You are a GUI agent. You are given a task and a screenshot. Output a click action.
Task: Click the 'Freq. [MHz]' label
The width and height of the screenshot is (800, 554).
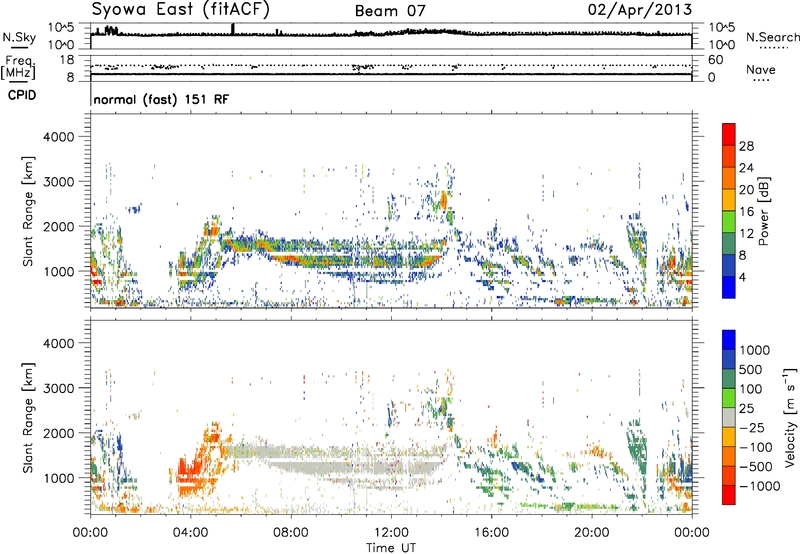pos(18,68)
